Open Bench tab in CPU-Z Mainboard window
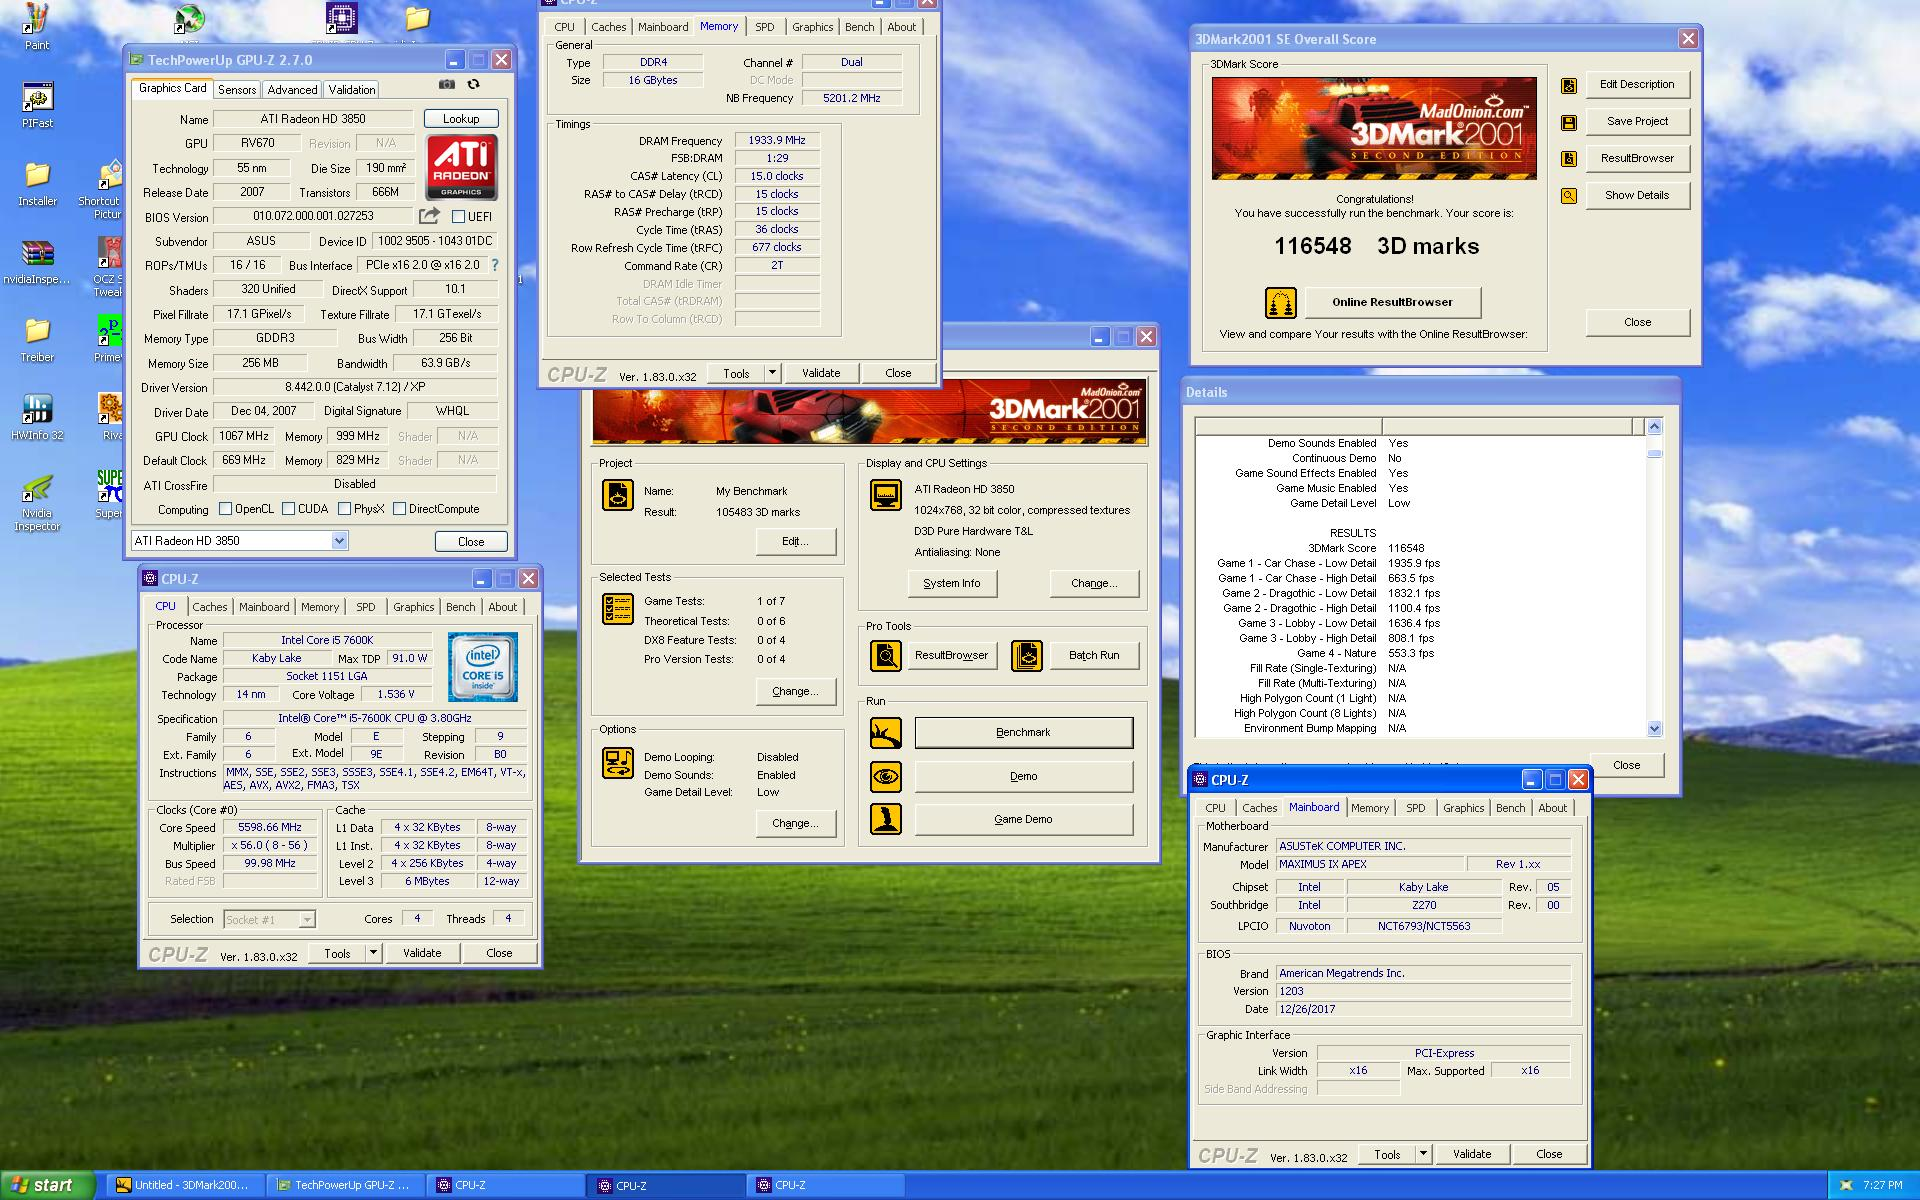This screenshot has height=1200, width=1920. 1511,808
